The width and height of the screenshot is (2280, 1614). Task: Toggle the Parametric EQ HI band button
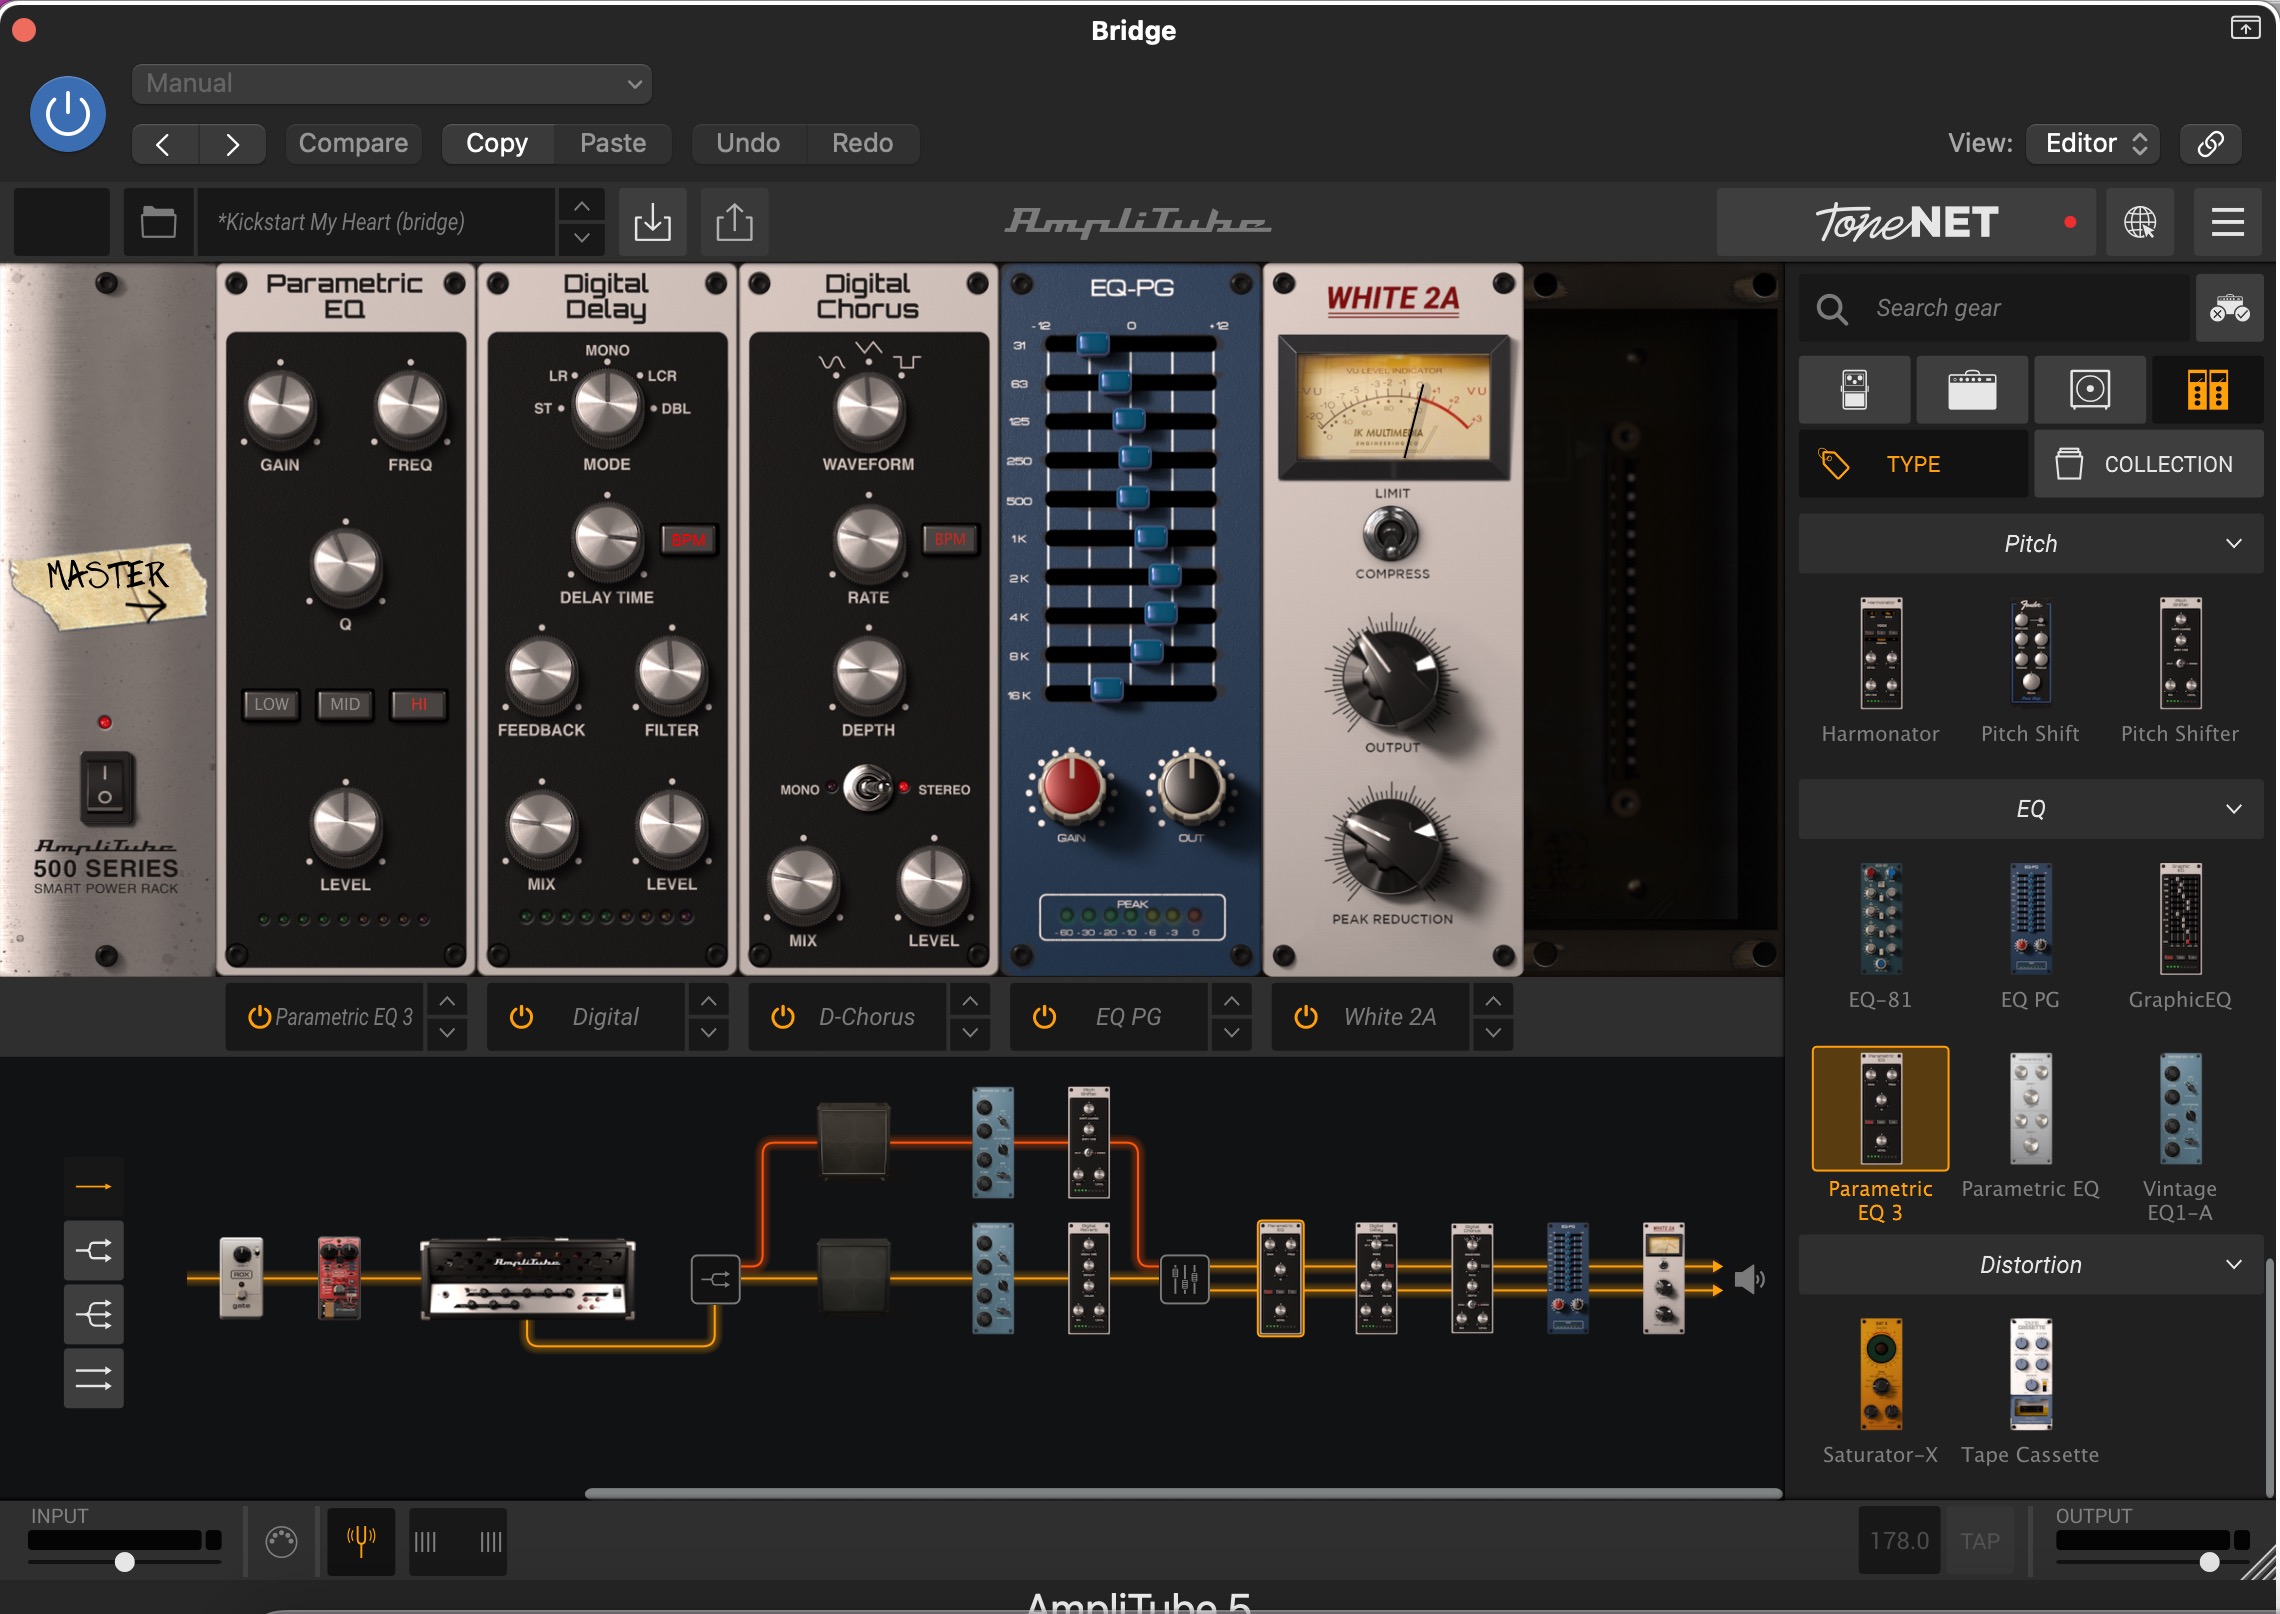pos(418,704)
